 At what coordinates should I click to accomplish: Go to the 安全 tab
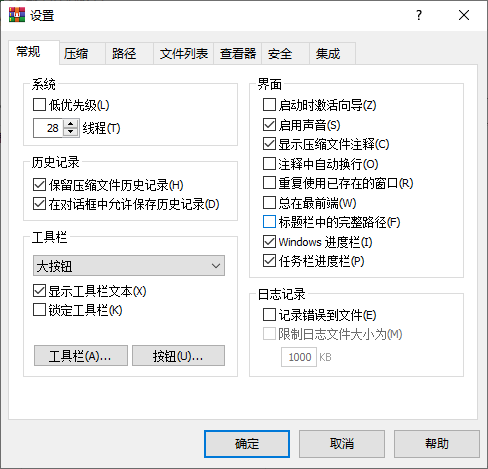click(x=280, y=53)
